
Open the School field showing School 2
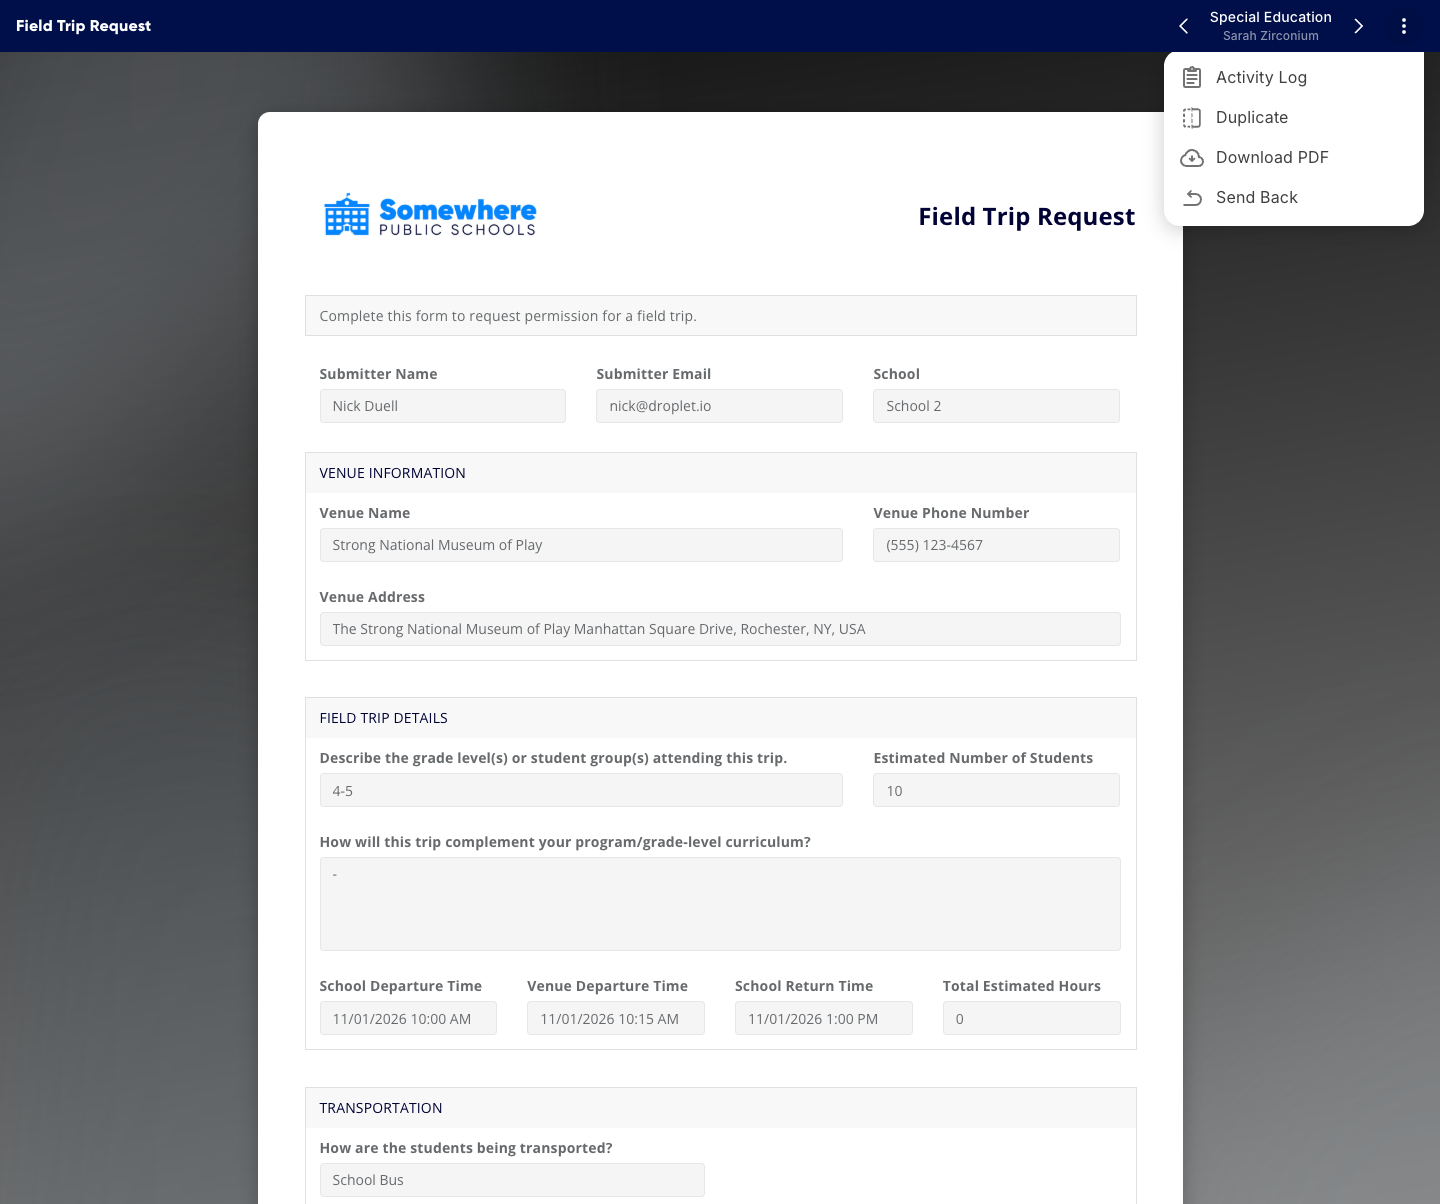tap(996, 406)
